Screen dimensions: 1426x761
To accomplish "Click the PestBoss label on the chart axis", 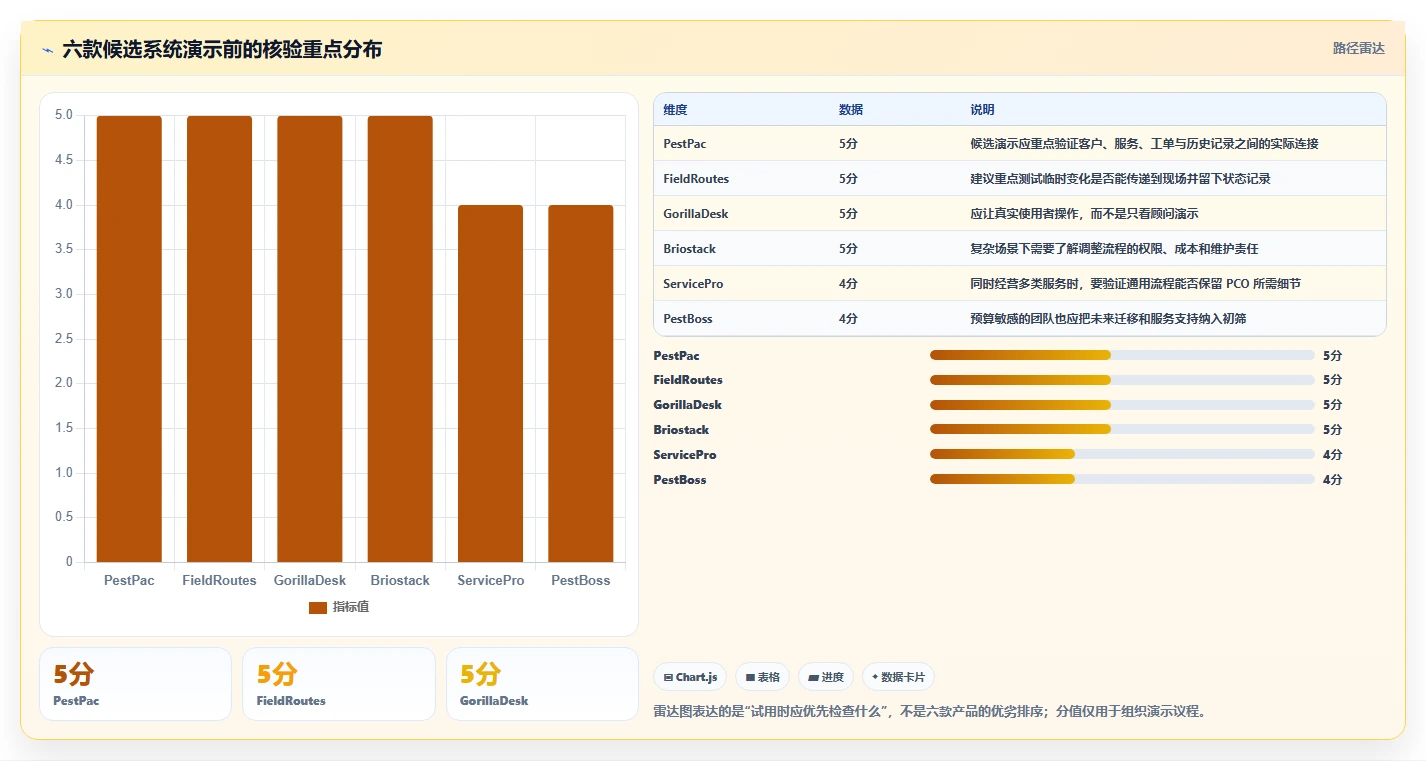I will (x=581, y=581).
